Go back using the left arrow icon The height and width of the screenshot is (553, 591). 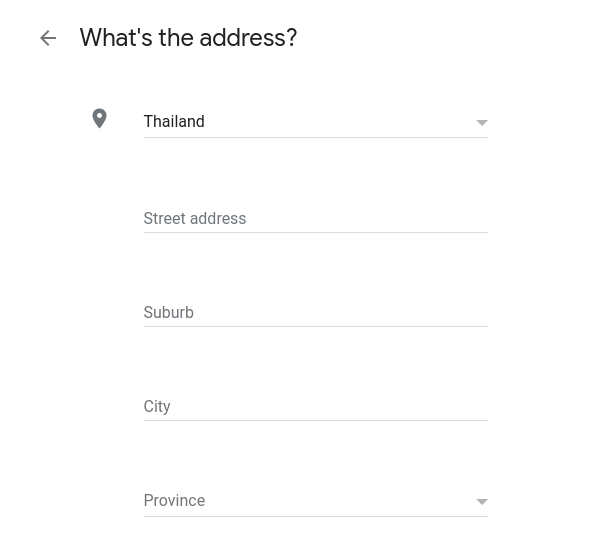pos(48,38)
